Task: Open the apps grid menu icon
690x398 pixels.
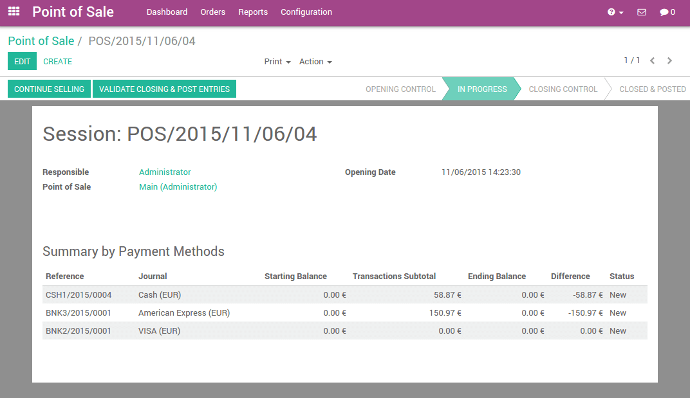Action: pyautogui.click(x=14, y=11)
